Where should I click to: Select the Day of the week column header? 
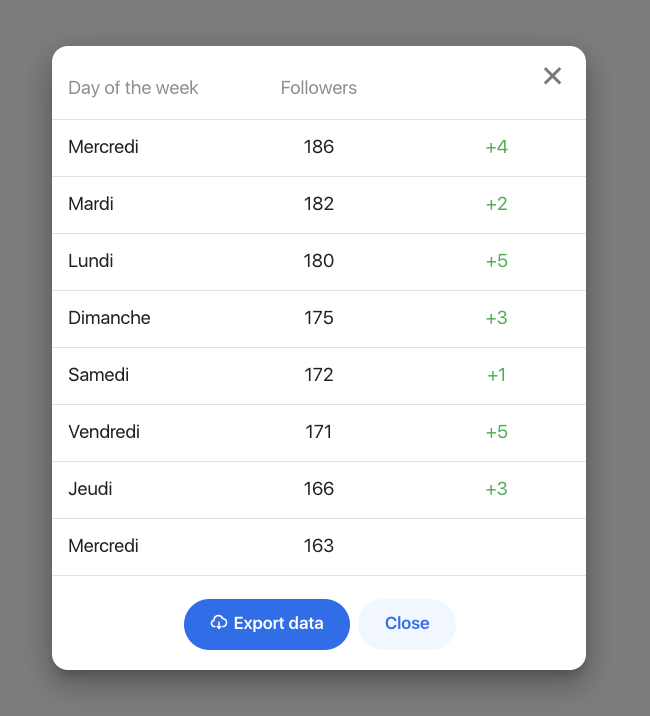(133, 88)
